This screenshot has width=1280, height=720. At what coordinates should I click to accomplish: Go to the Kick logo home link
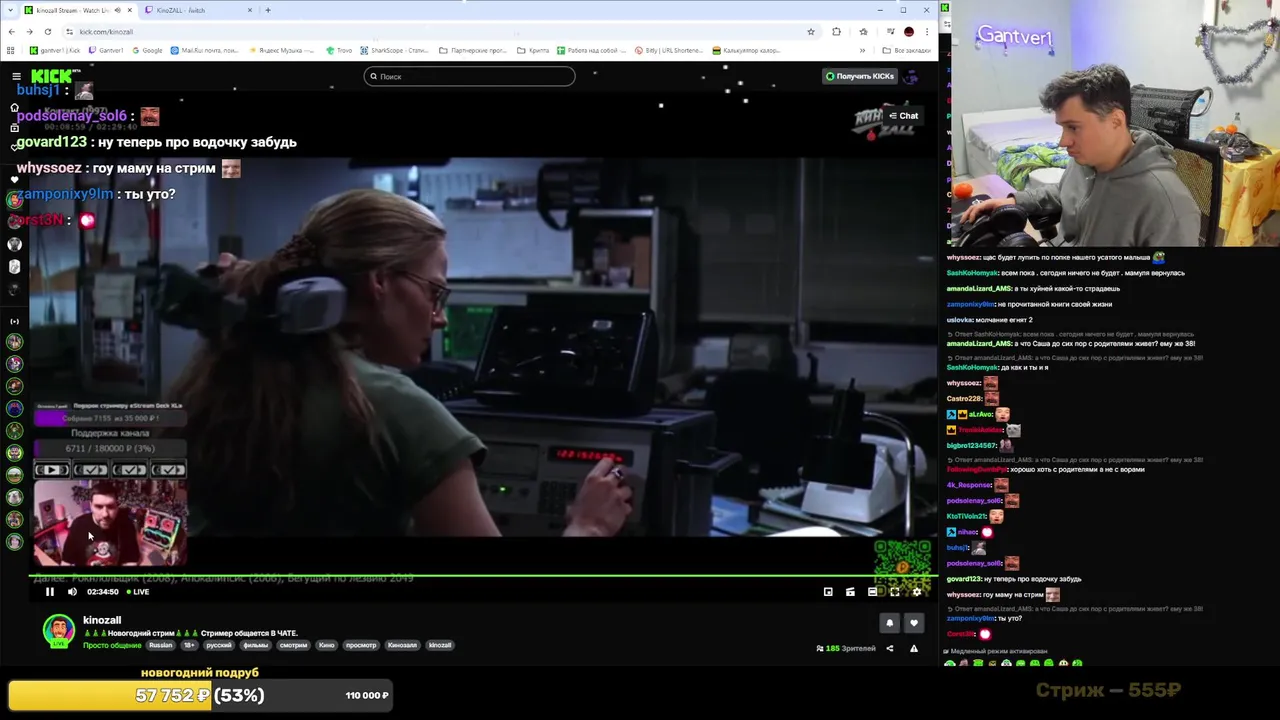54,76
